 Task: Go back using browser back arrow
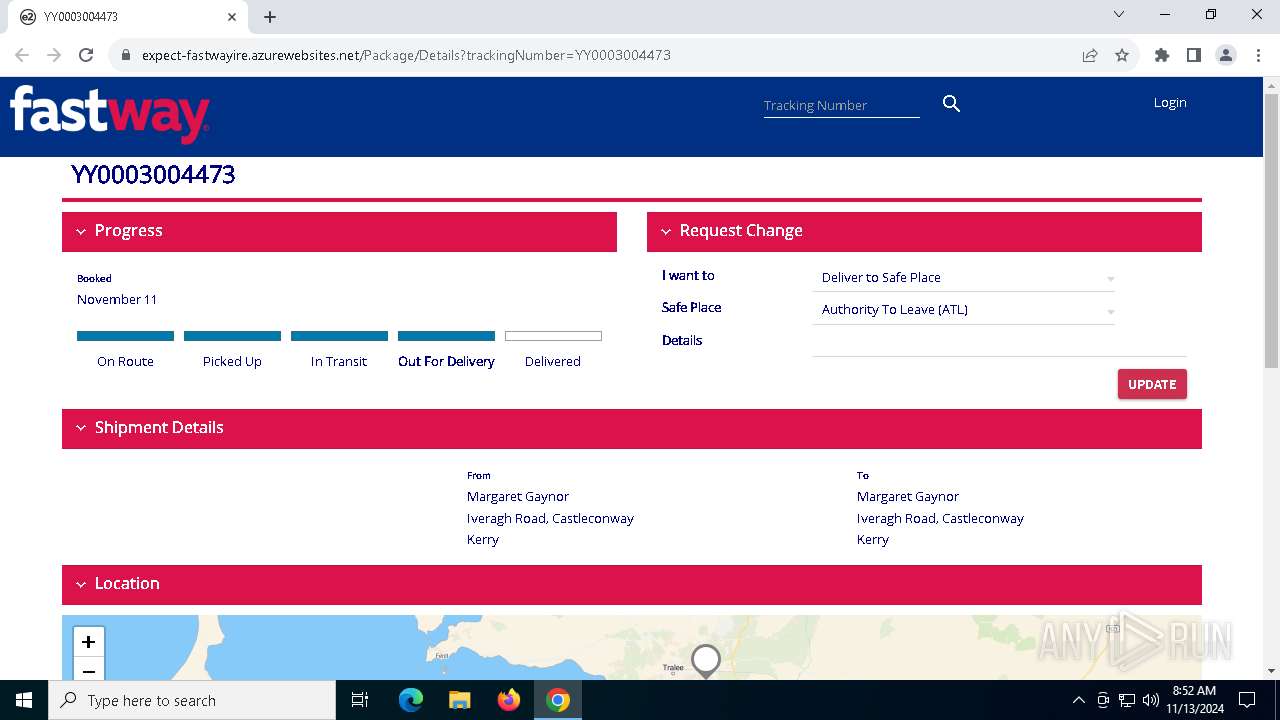click(22, 55)
